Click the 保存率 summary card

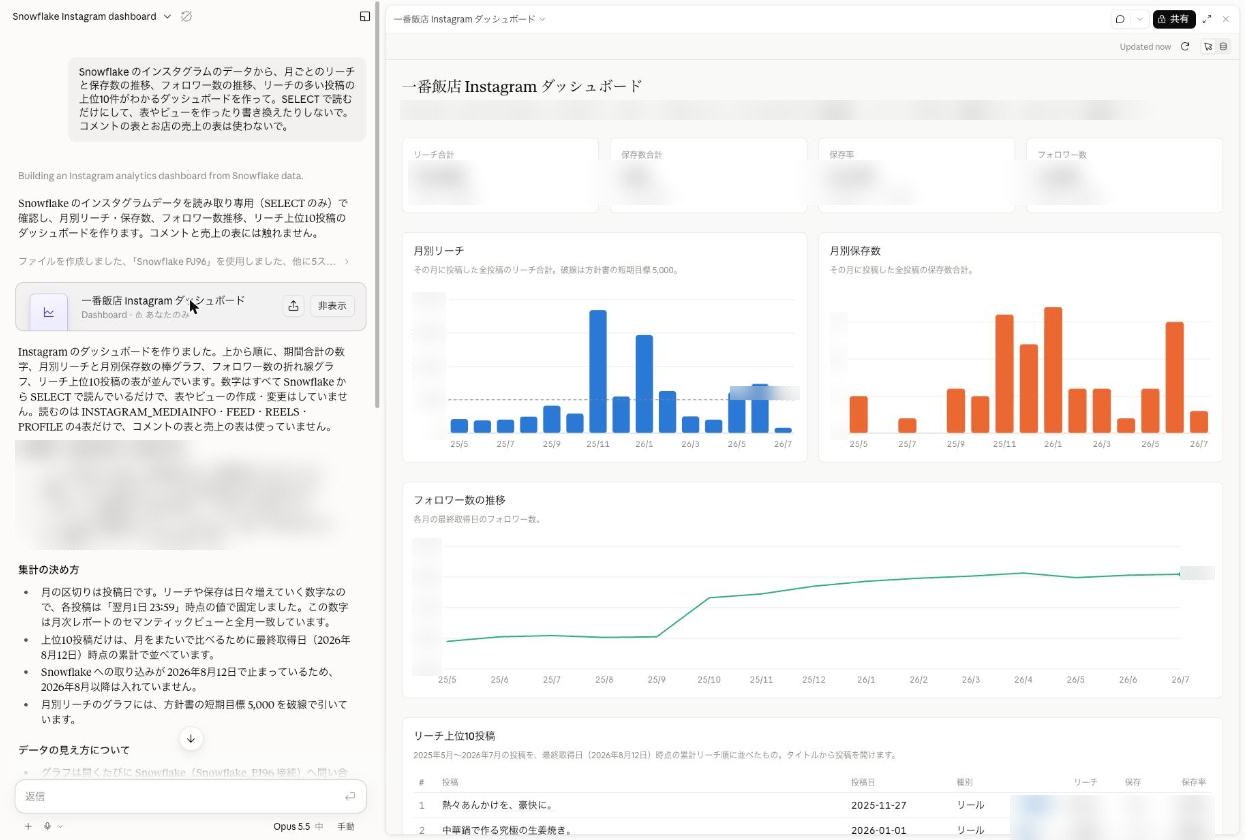[x=916, y=175]
